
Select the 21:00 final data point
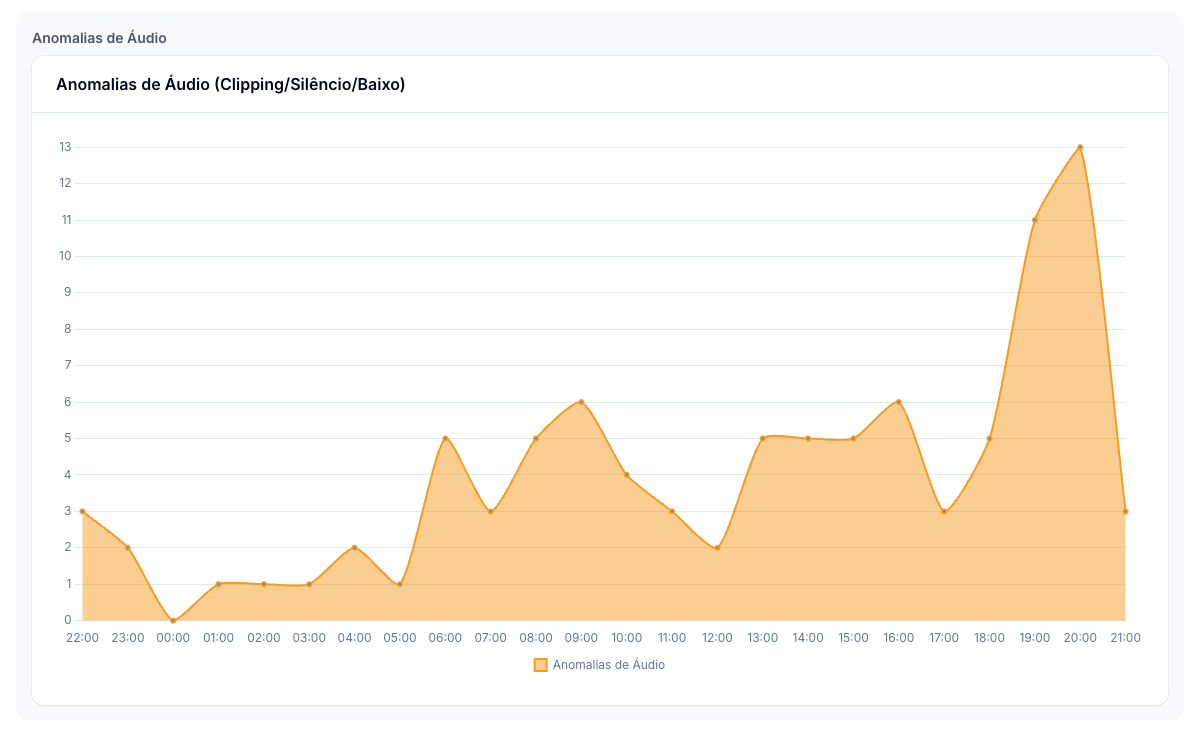[x=1125, y=511]
